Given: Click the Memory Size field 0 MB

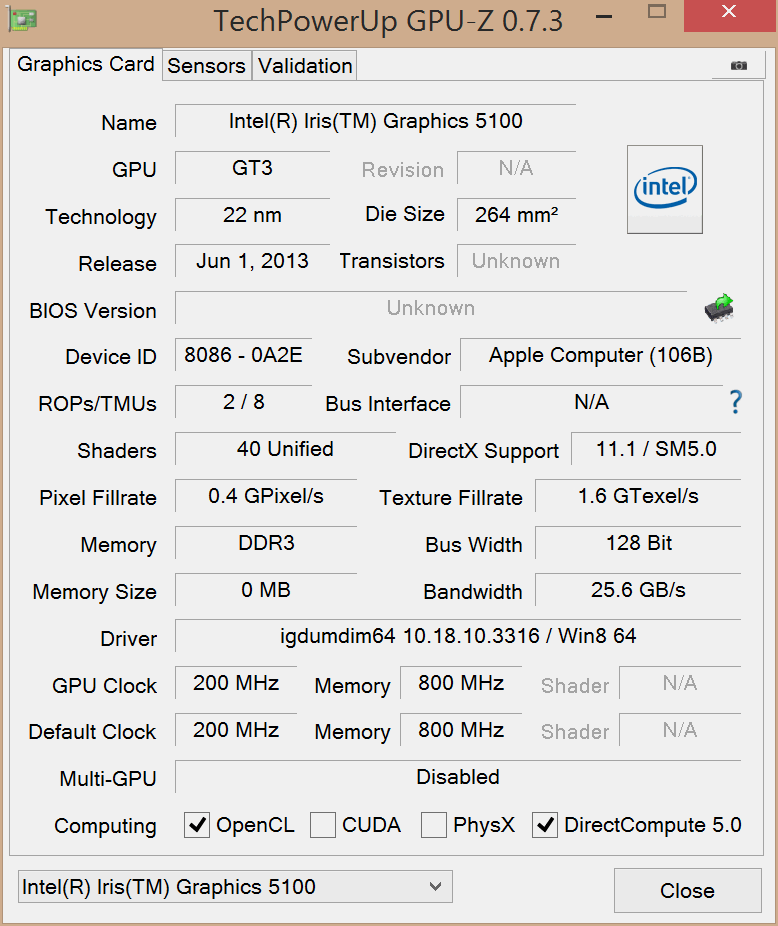Looking at the screenshot, I should pos(266,590).
